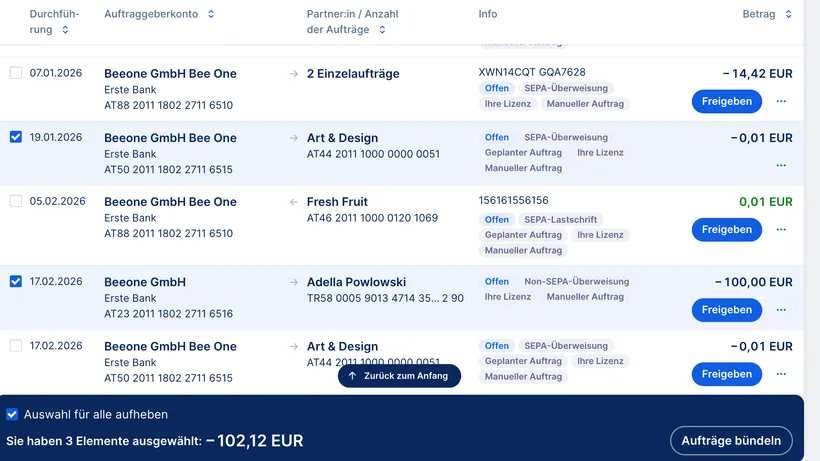Uncheck the 19.01.2026 order checkbox

[15, 137]
